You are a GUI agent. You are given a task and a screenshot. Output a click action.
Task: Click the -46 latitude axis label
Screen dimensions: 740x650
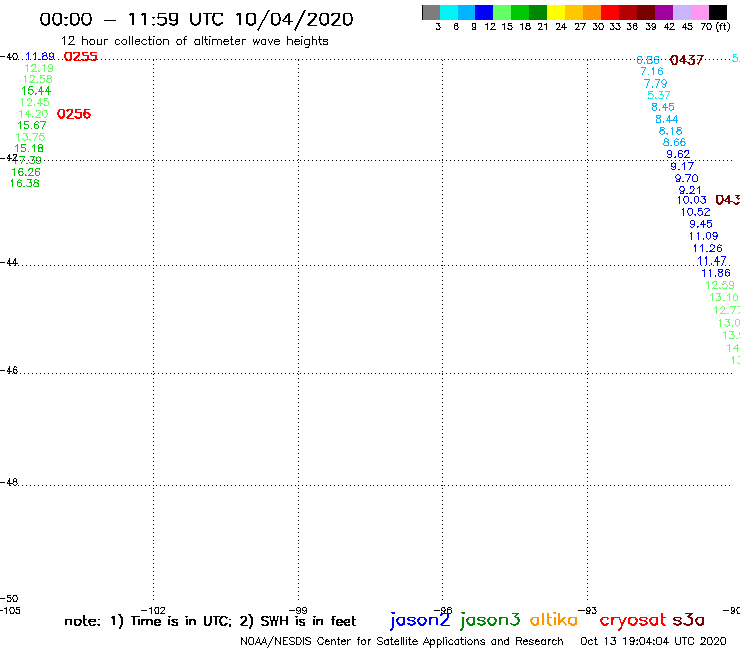[9, 370]
